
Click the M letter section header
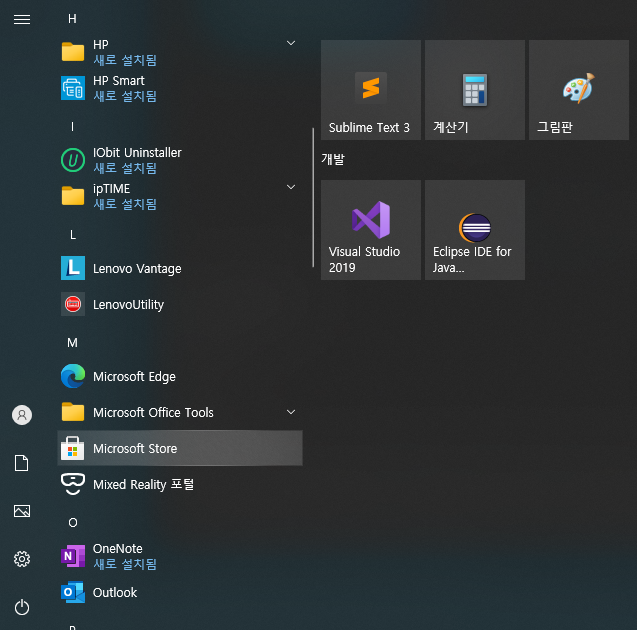click(72, 343)
